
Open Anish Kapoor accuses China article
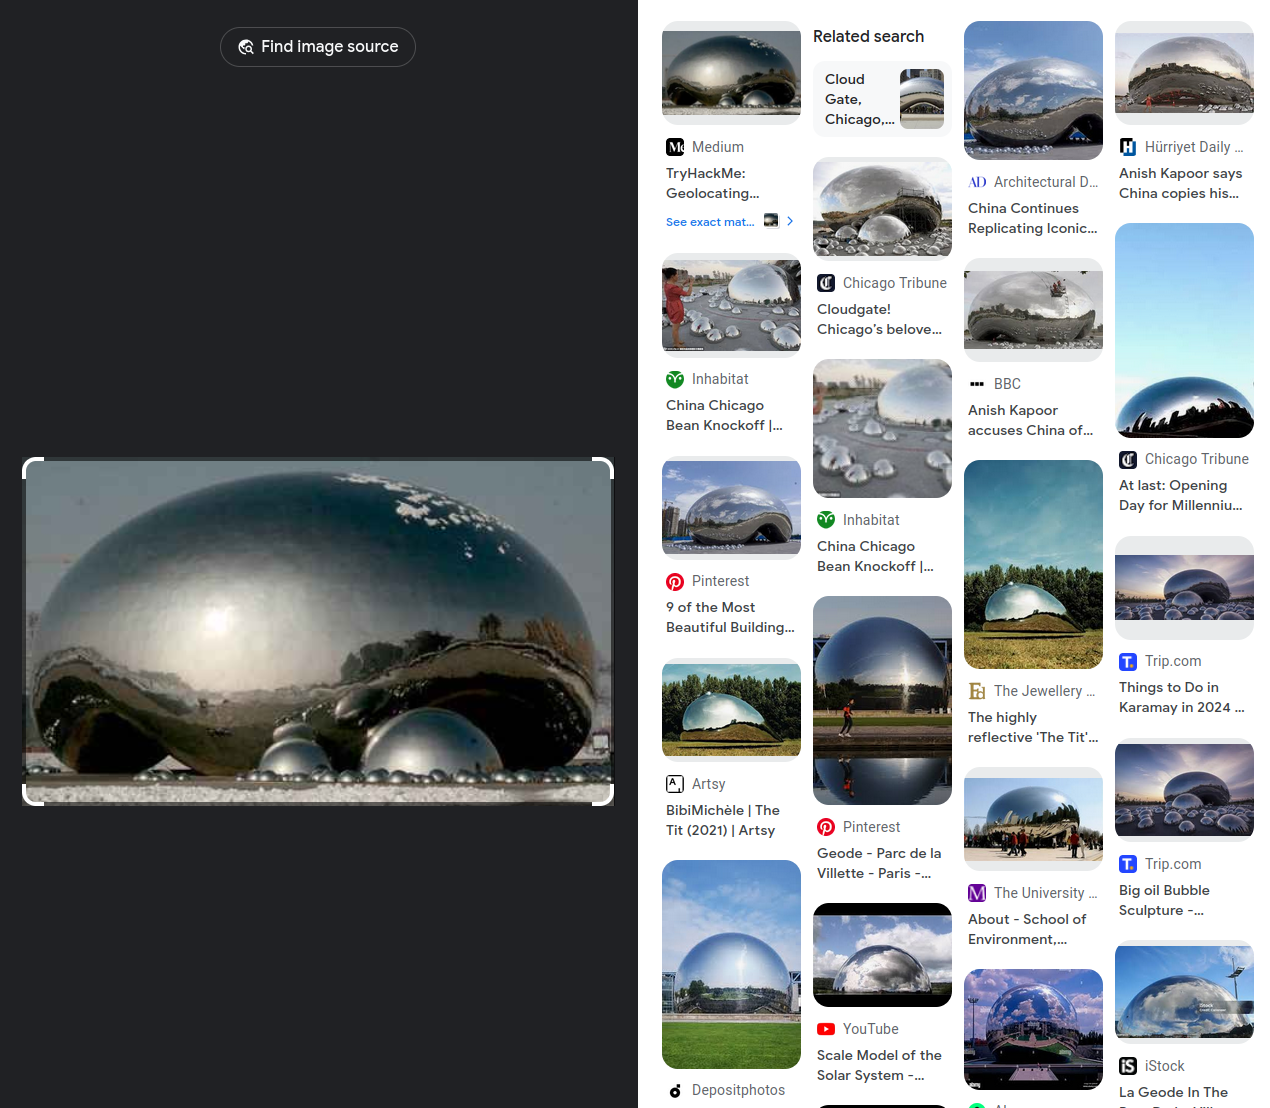1030,420
